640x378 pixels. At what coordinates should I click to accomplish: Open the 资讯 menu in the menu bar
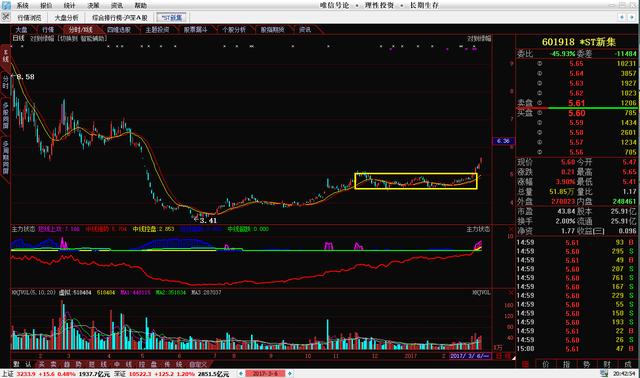117,5
